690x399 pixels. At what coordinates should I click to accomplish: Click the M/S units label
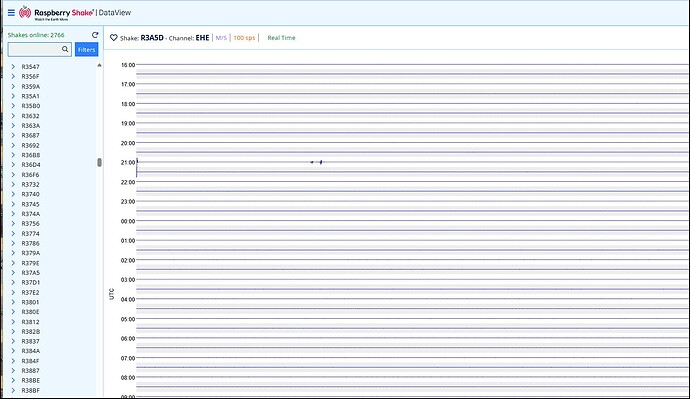(221, 38)
